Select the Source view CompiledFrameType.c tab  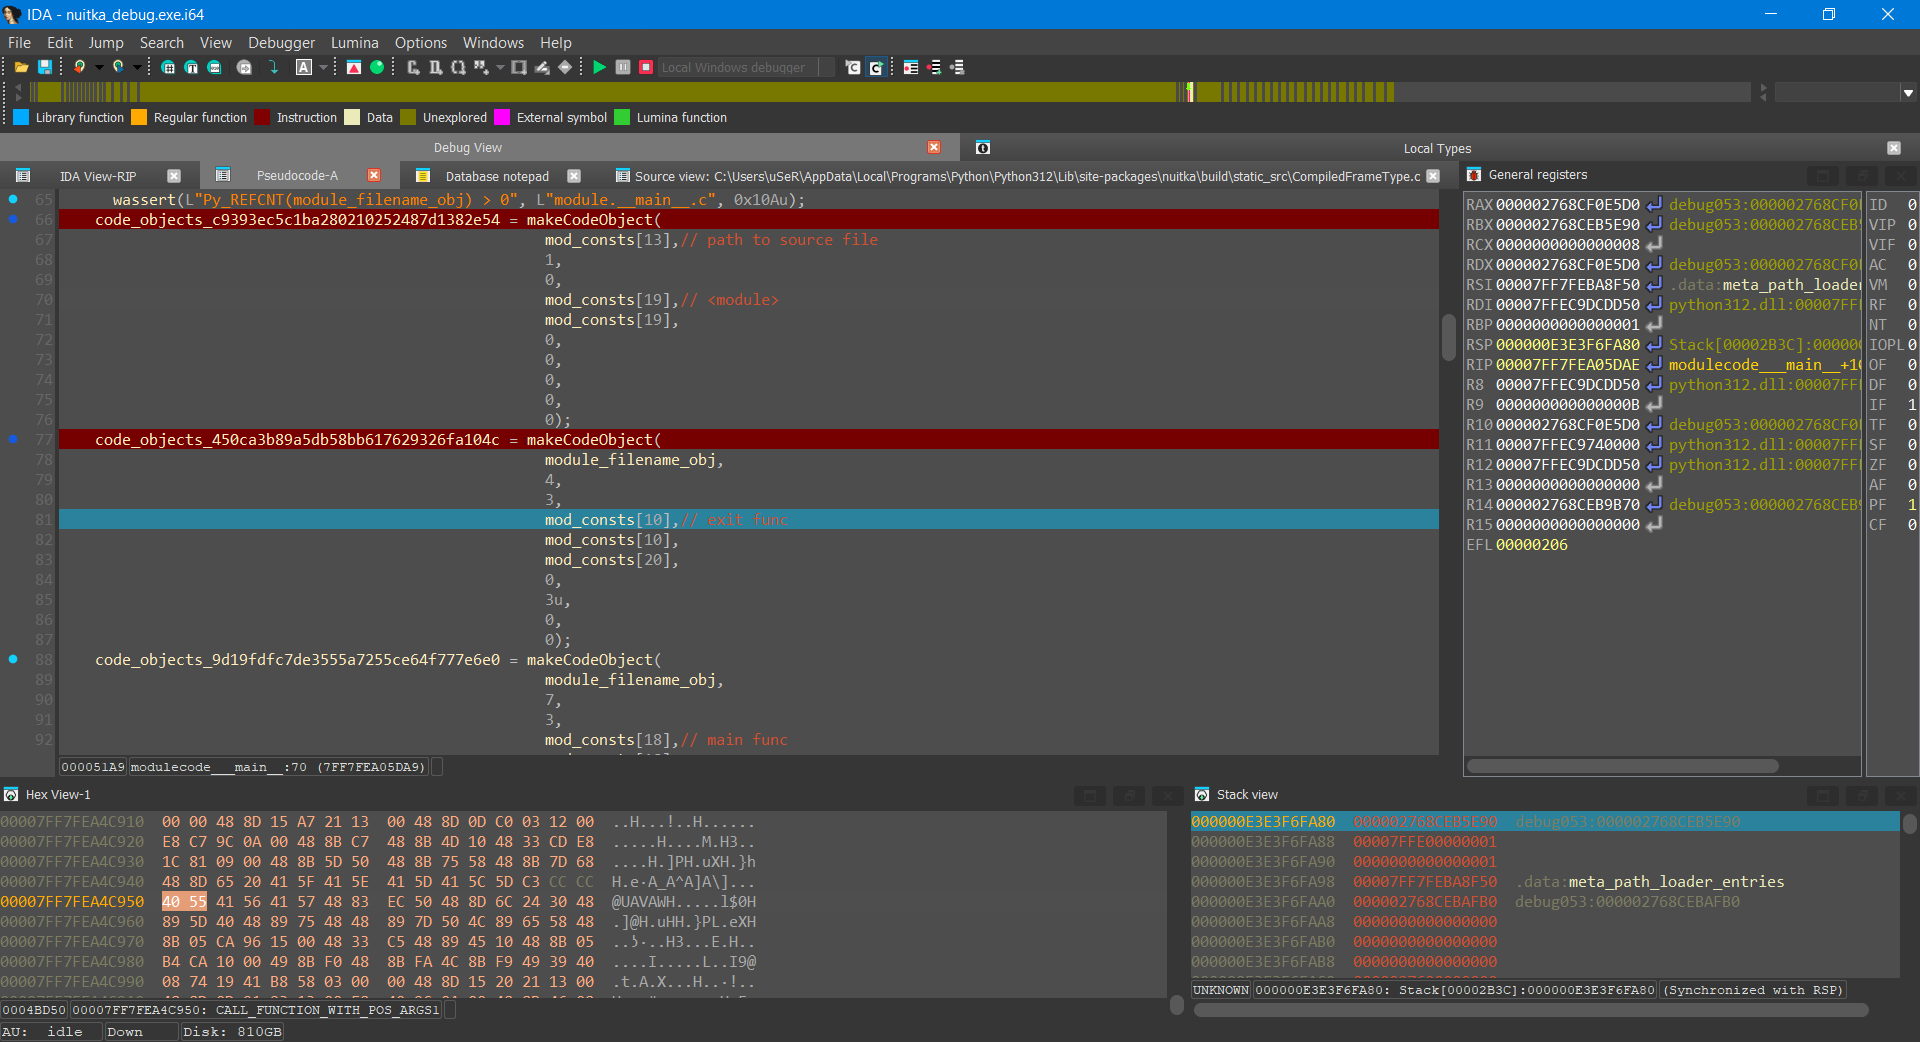pyautogui.click(x=1027, y=176)
